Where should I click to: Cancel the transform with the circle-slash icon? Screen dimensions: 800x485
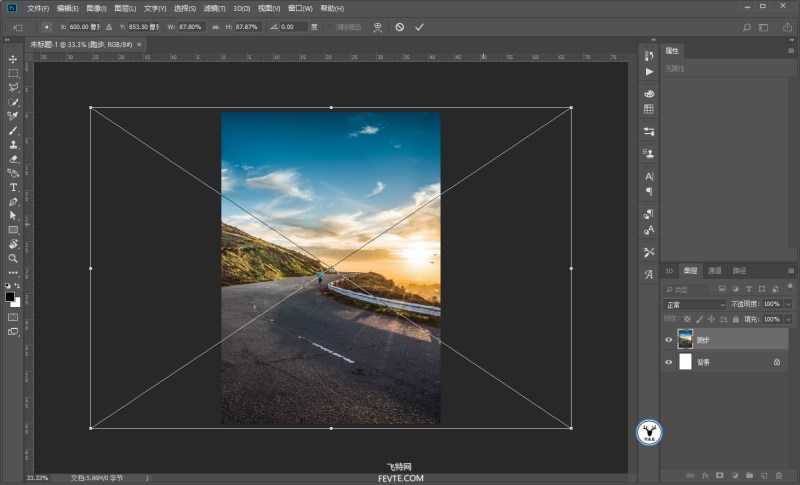tap(399, 27)
